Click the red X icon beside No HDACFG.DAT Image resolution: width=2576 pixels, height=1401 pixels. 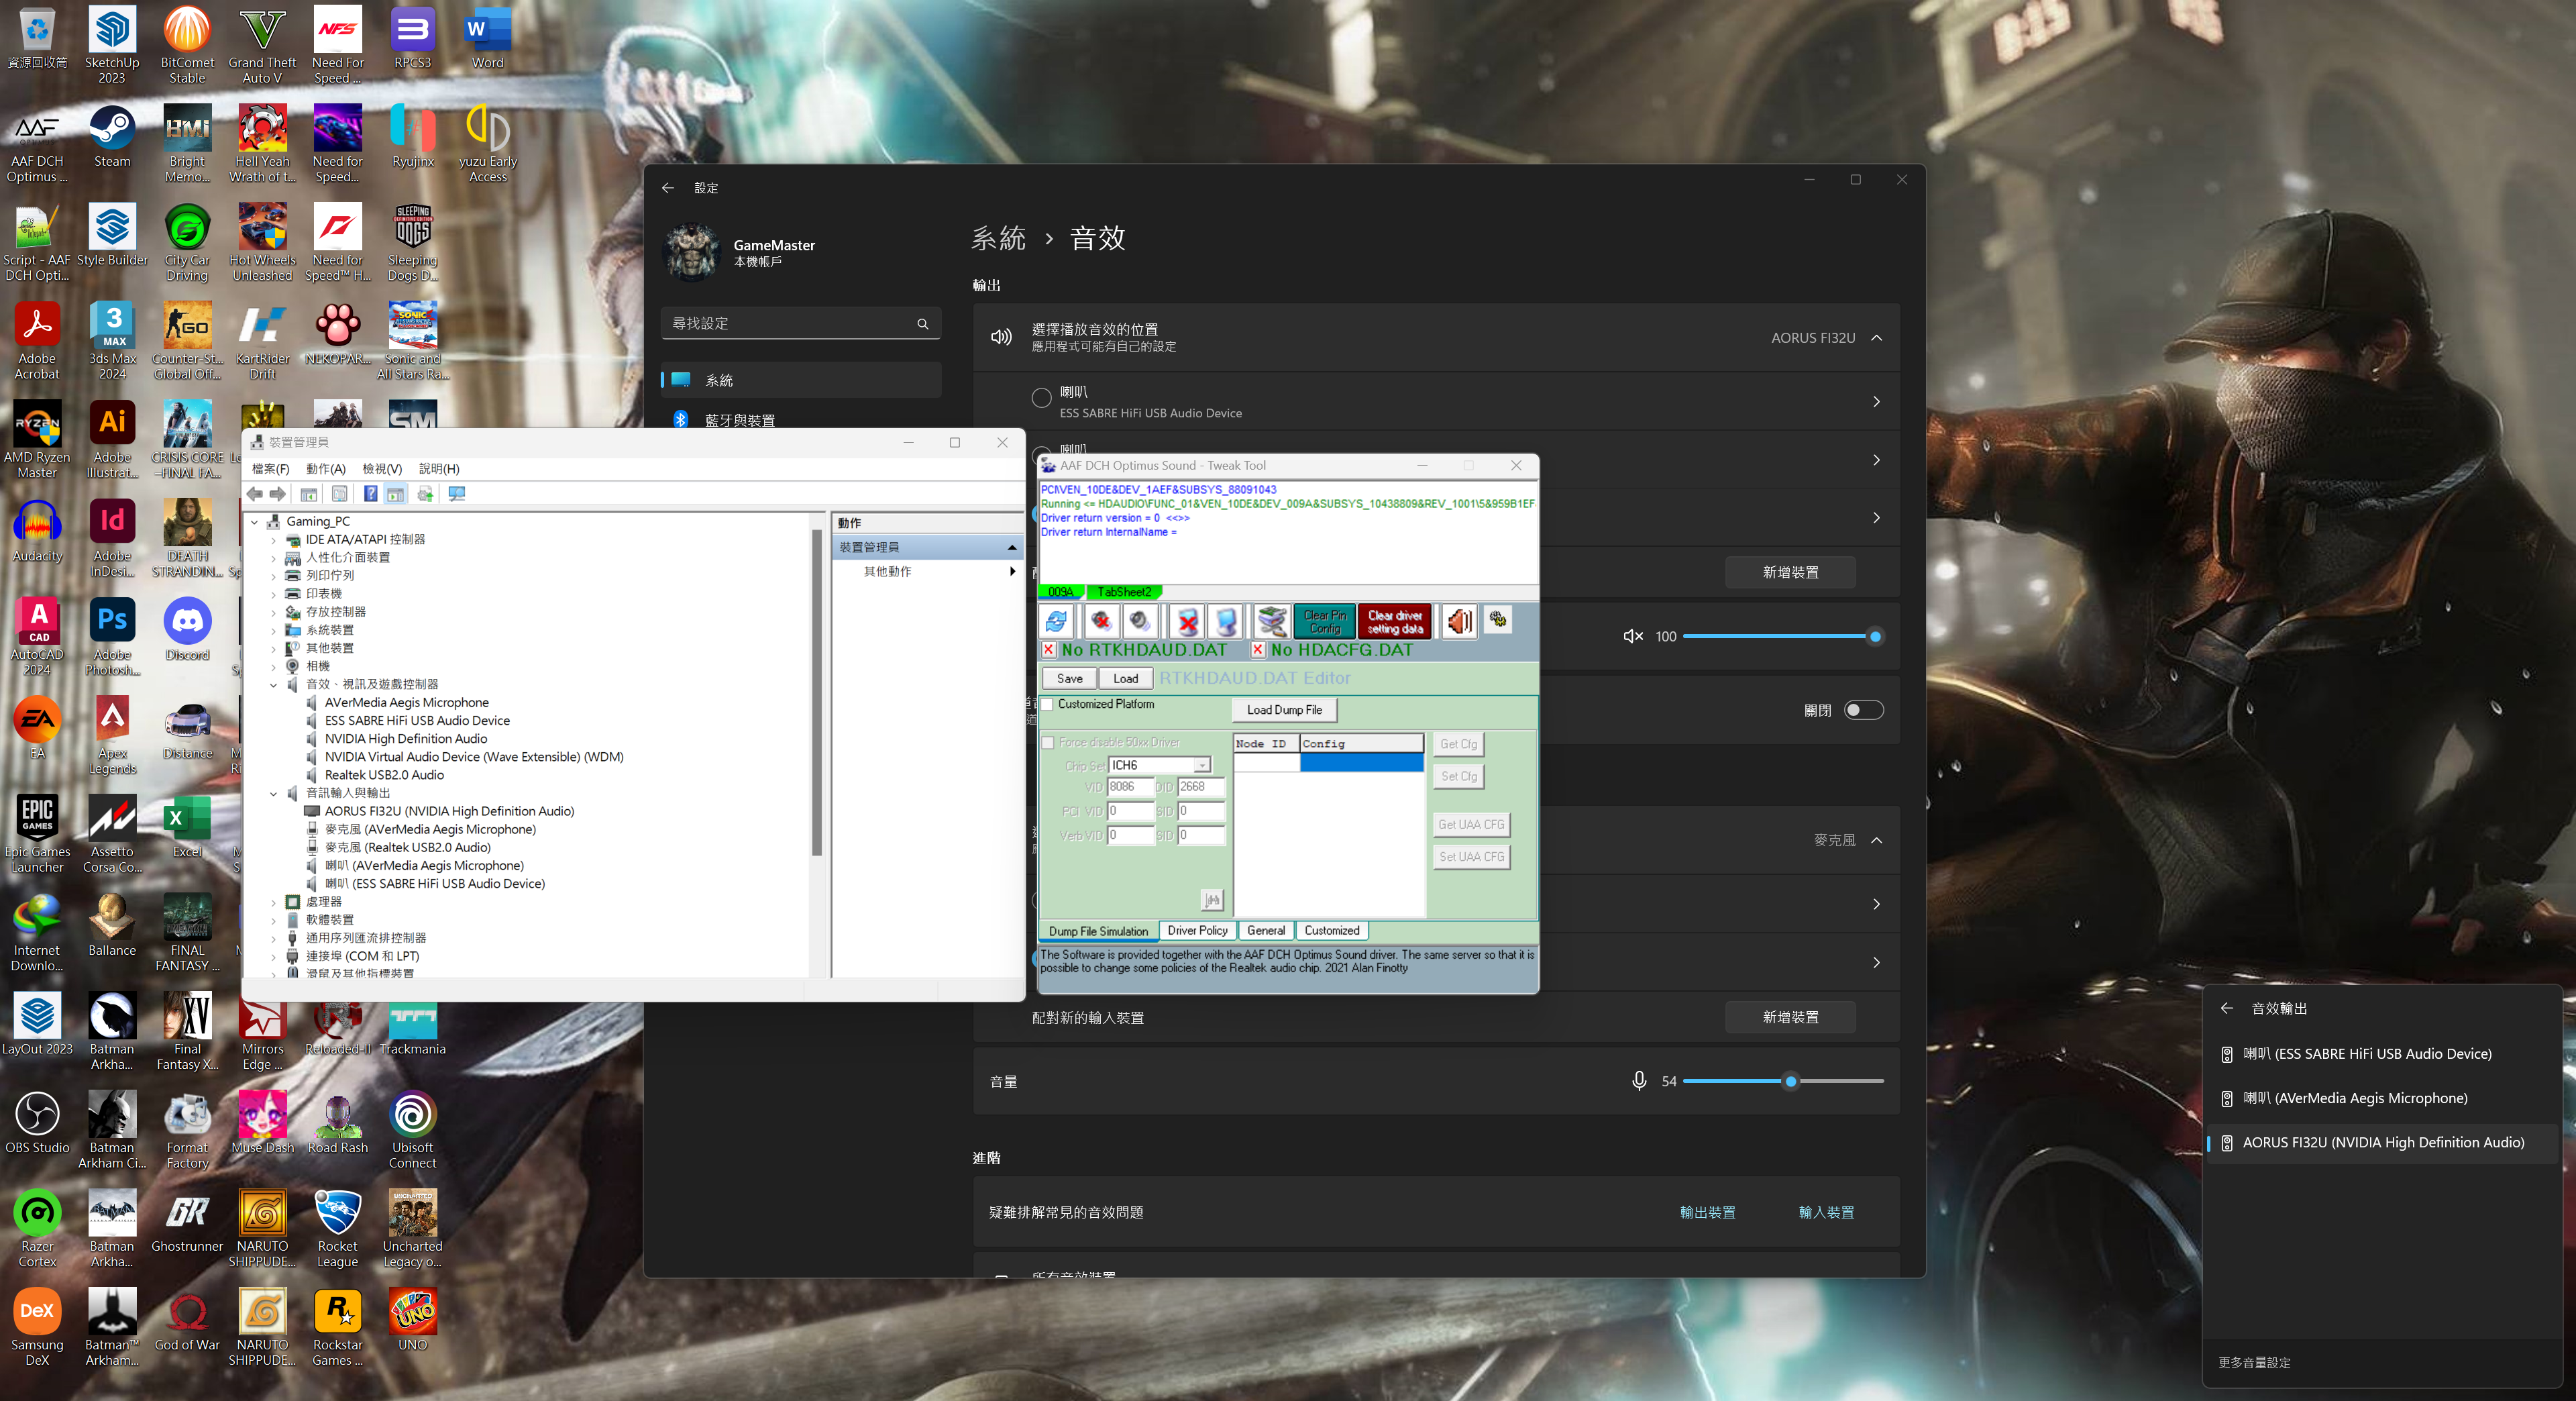(1258, 650)
